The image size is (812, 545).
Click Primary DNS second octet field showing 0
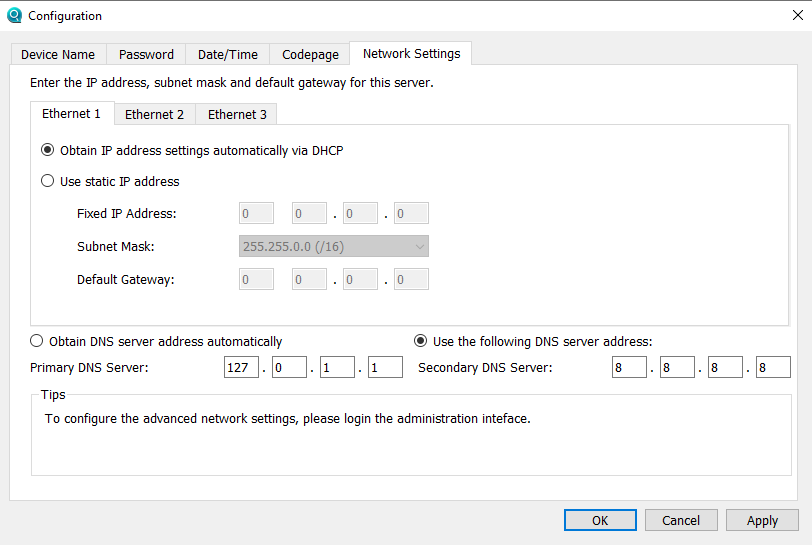[x=289, y=367]
